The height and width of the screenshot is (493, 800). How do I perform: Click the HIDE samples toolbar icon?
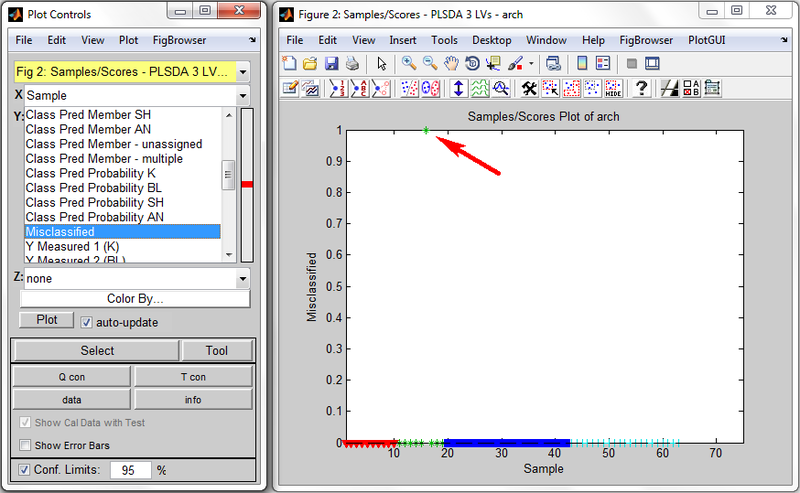pos(613,88)
